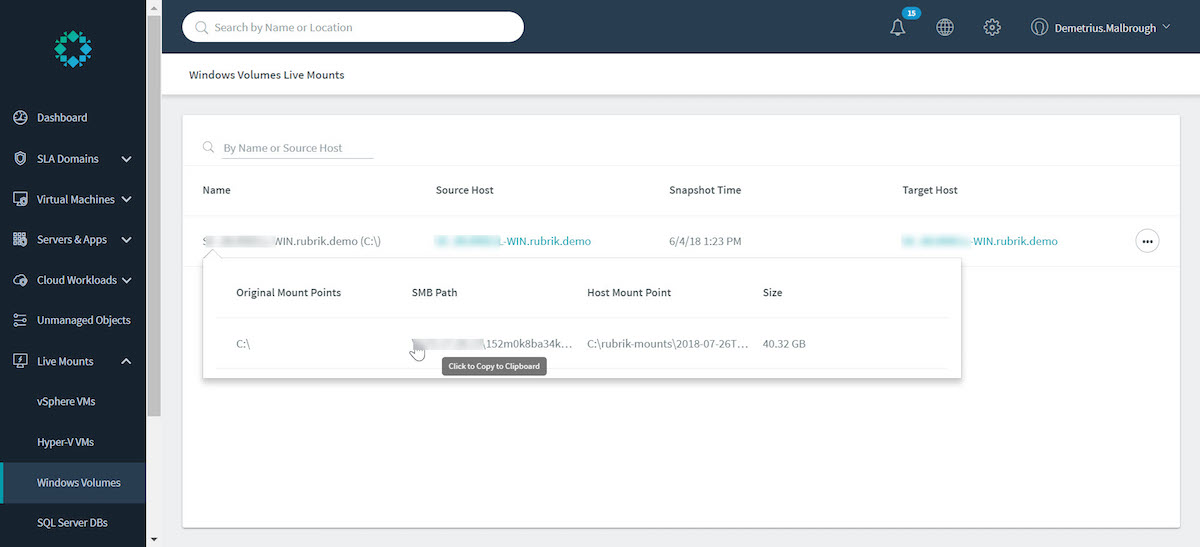1200x547 pixels.
Task: Open the Target Host link
Action: (x=980, y=241)
